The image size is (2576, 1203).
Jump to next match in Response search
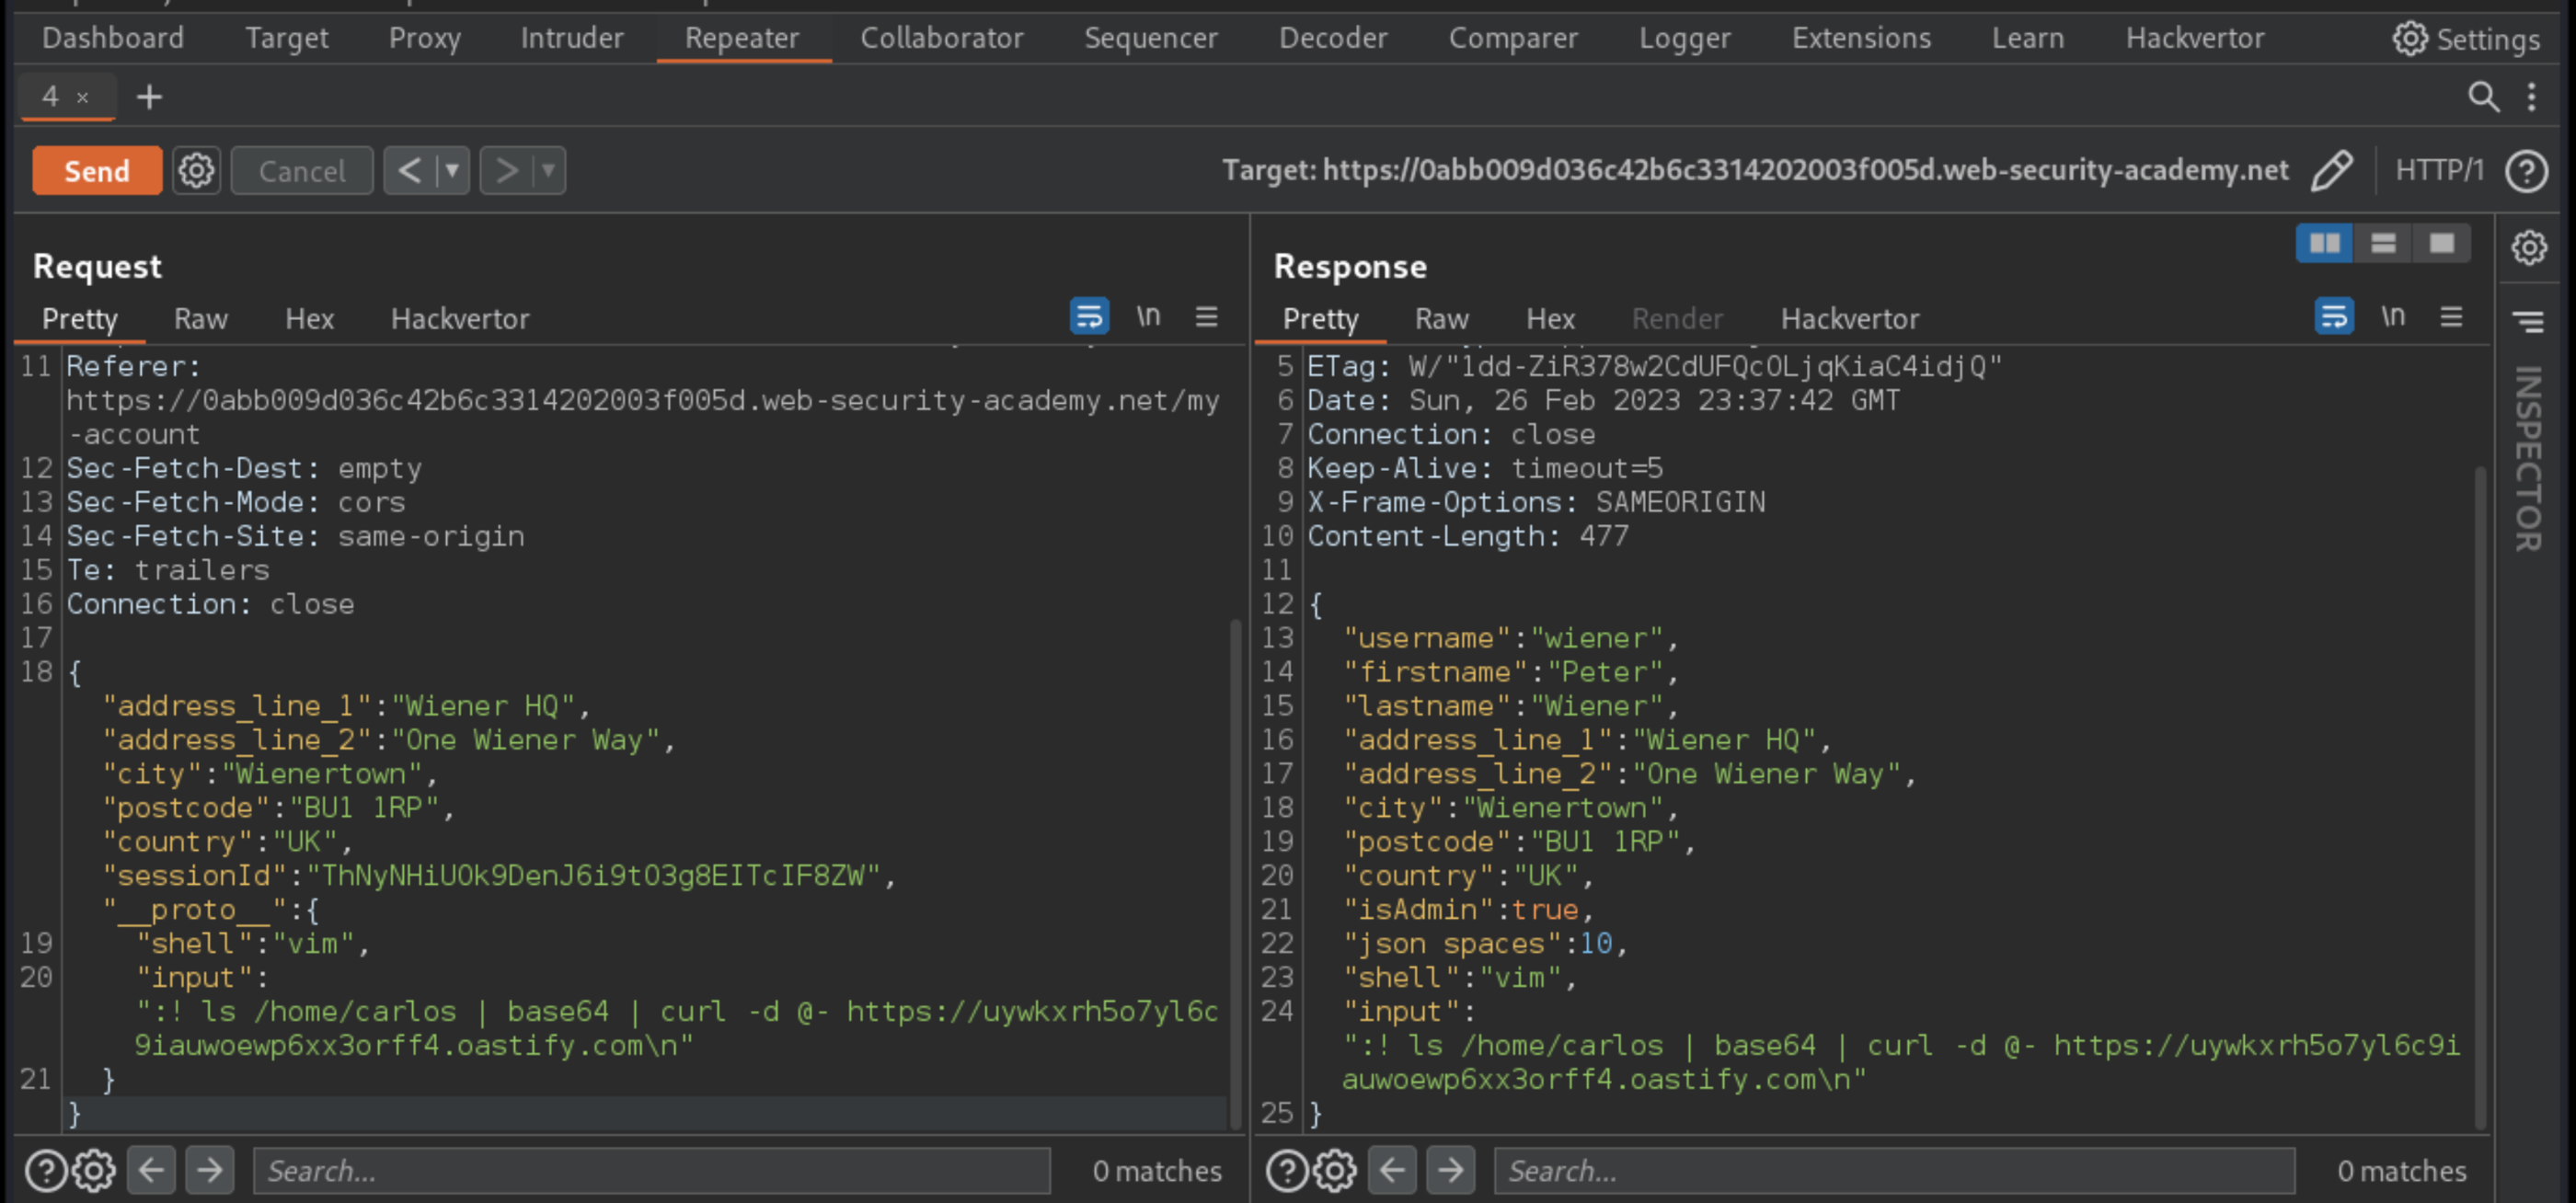point(1450,1169)
